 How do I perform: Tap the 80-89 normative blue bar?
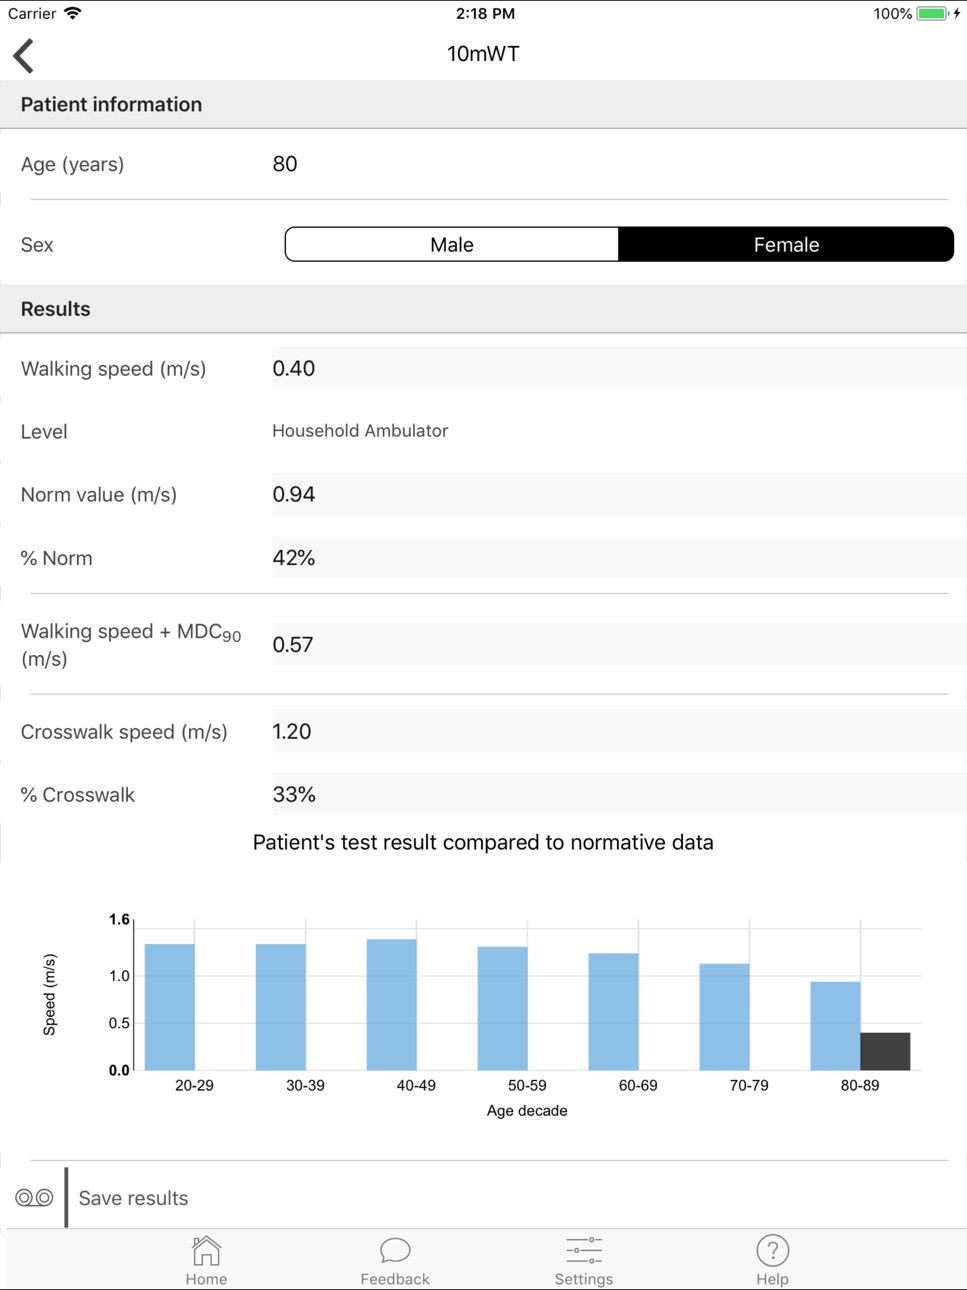[835, 1026]
